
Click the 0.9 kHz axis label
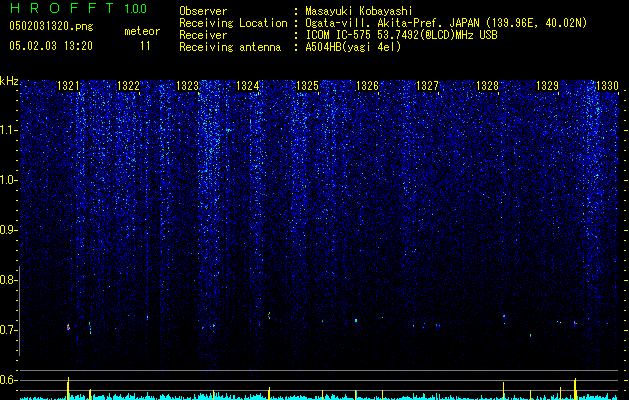point(9,230)
